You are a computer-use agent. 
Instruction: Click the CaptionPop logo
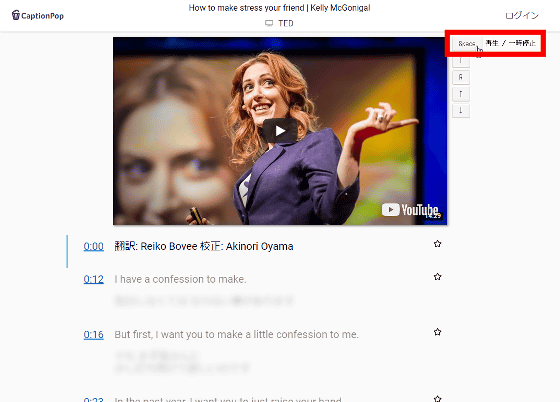click(38, 15)
